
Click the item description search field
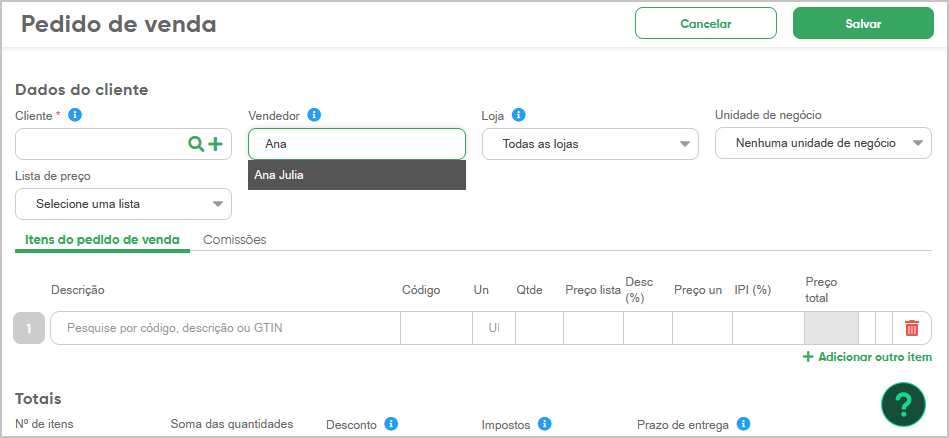[225, 328]
